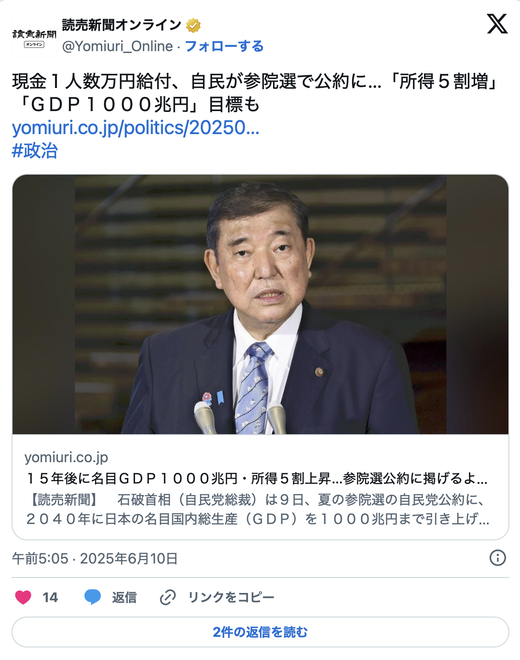Click the 返信 reply label
The image size is (520, 660).
124,597
